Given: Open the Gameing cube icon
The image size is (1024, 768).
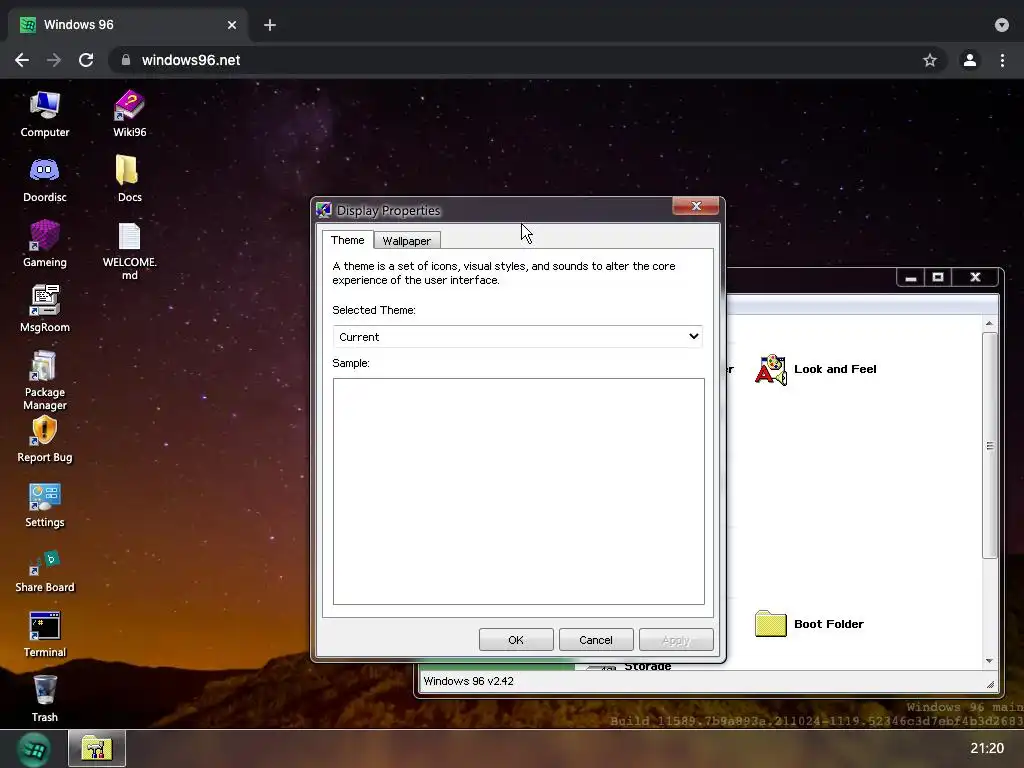Looking at the screenshot, I should 44,244.
